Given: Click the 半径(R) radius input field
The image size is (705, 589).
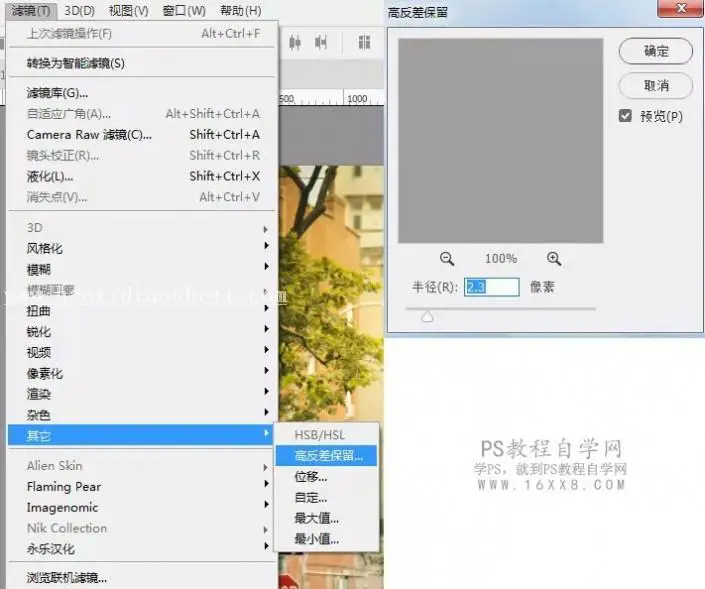Looking at the screenshot, I should [492, 287].
